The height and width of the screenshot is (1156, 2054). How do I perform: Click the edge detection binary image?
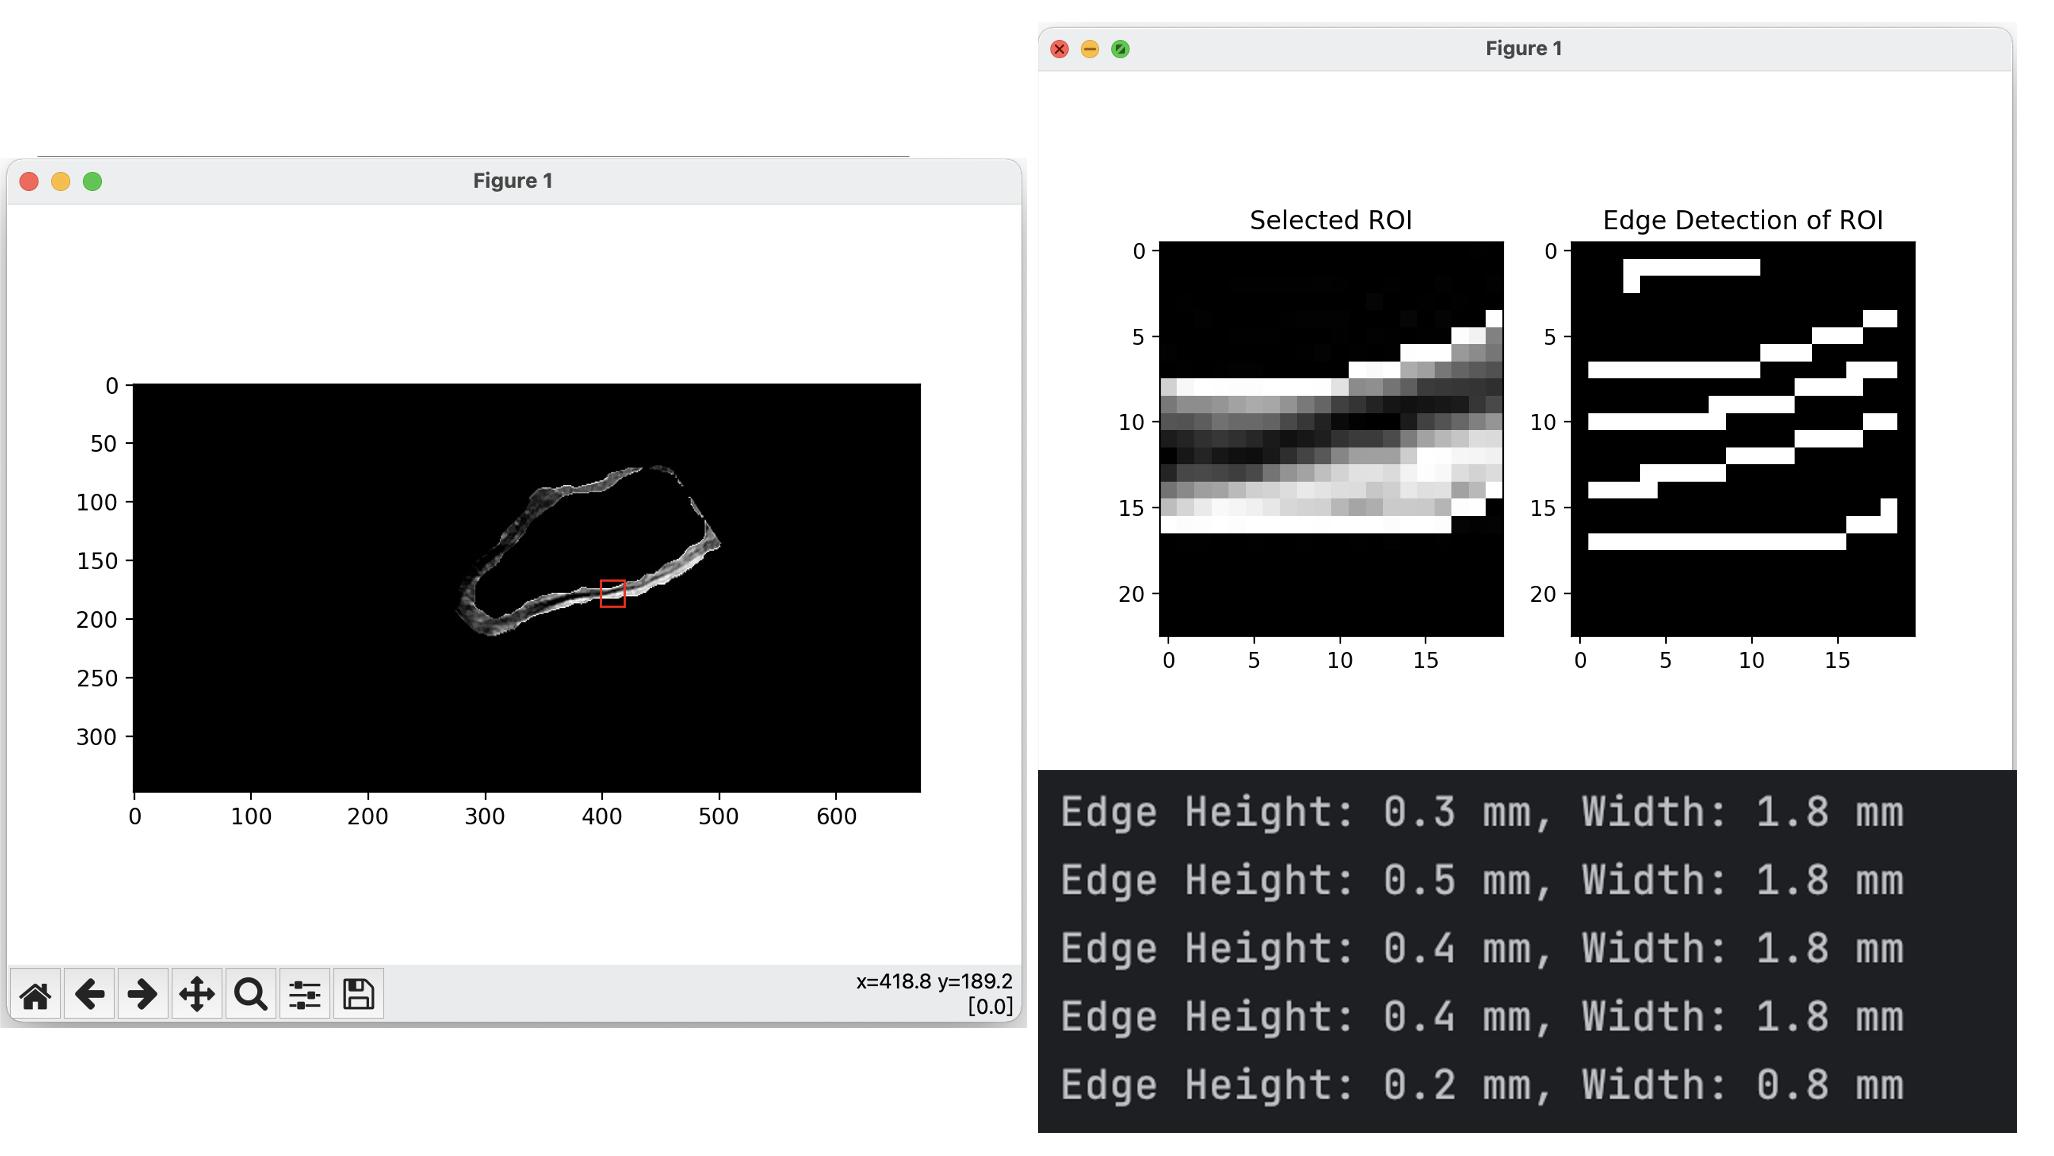click(x=1743, y=438)
